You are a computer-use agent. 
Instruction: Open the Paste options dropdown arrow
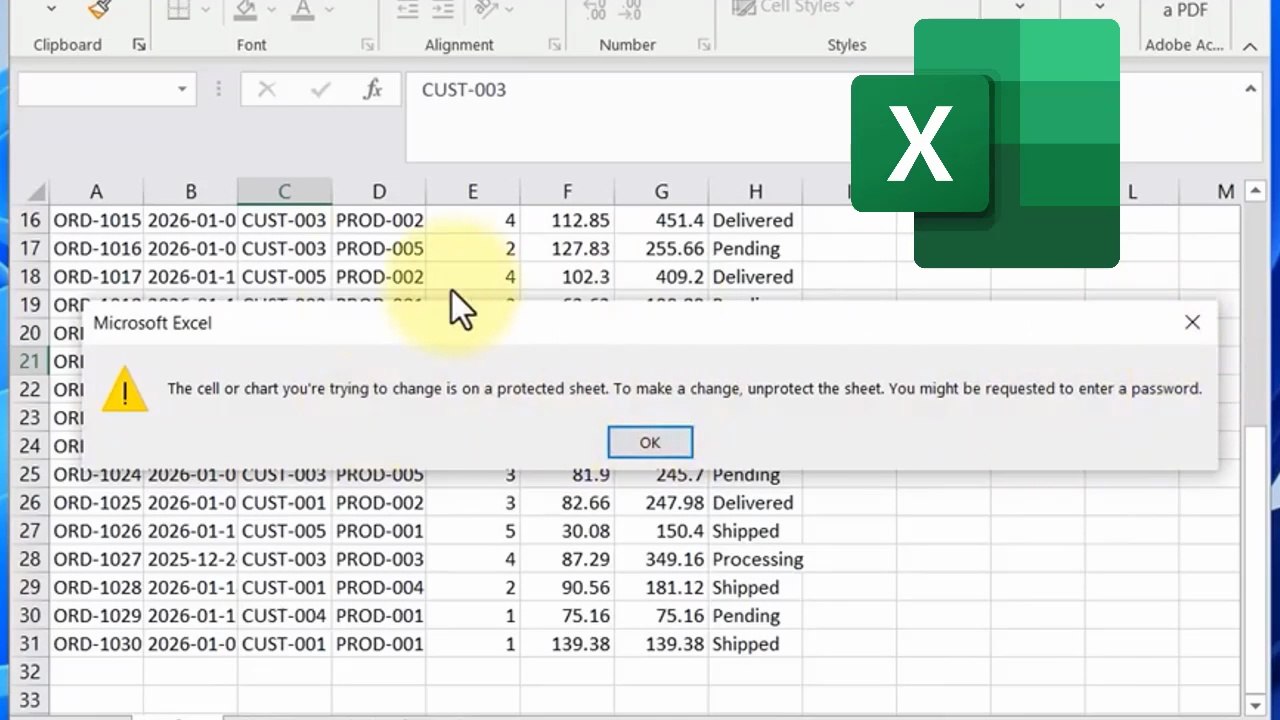pyautogui.click(x=52, y=9)
